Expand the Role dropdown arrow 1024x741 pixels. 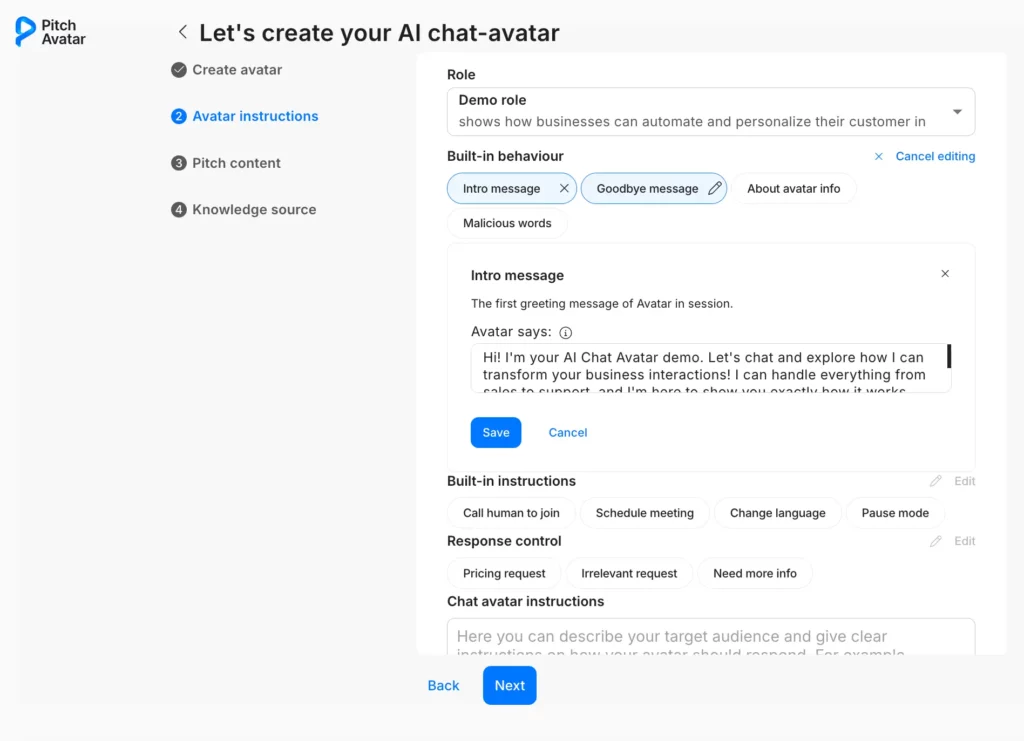pyautogui.click(x=957, y=112)
